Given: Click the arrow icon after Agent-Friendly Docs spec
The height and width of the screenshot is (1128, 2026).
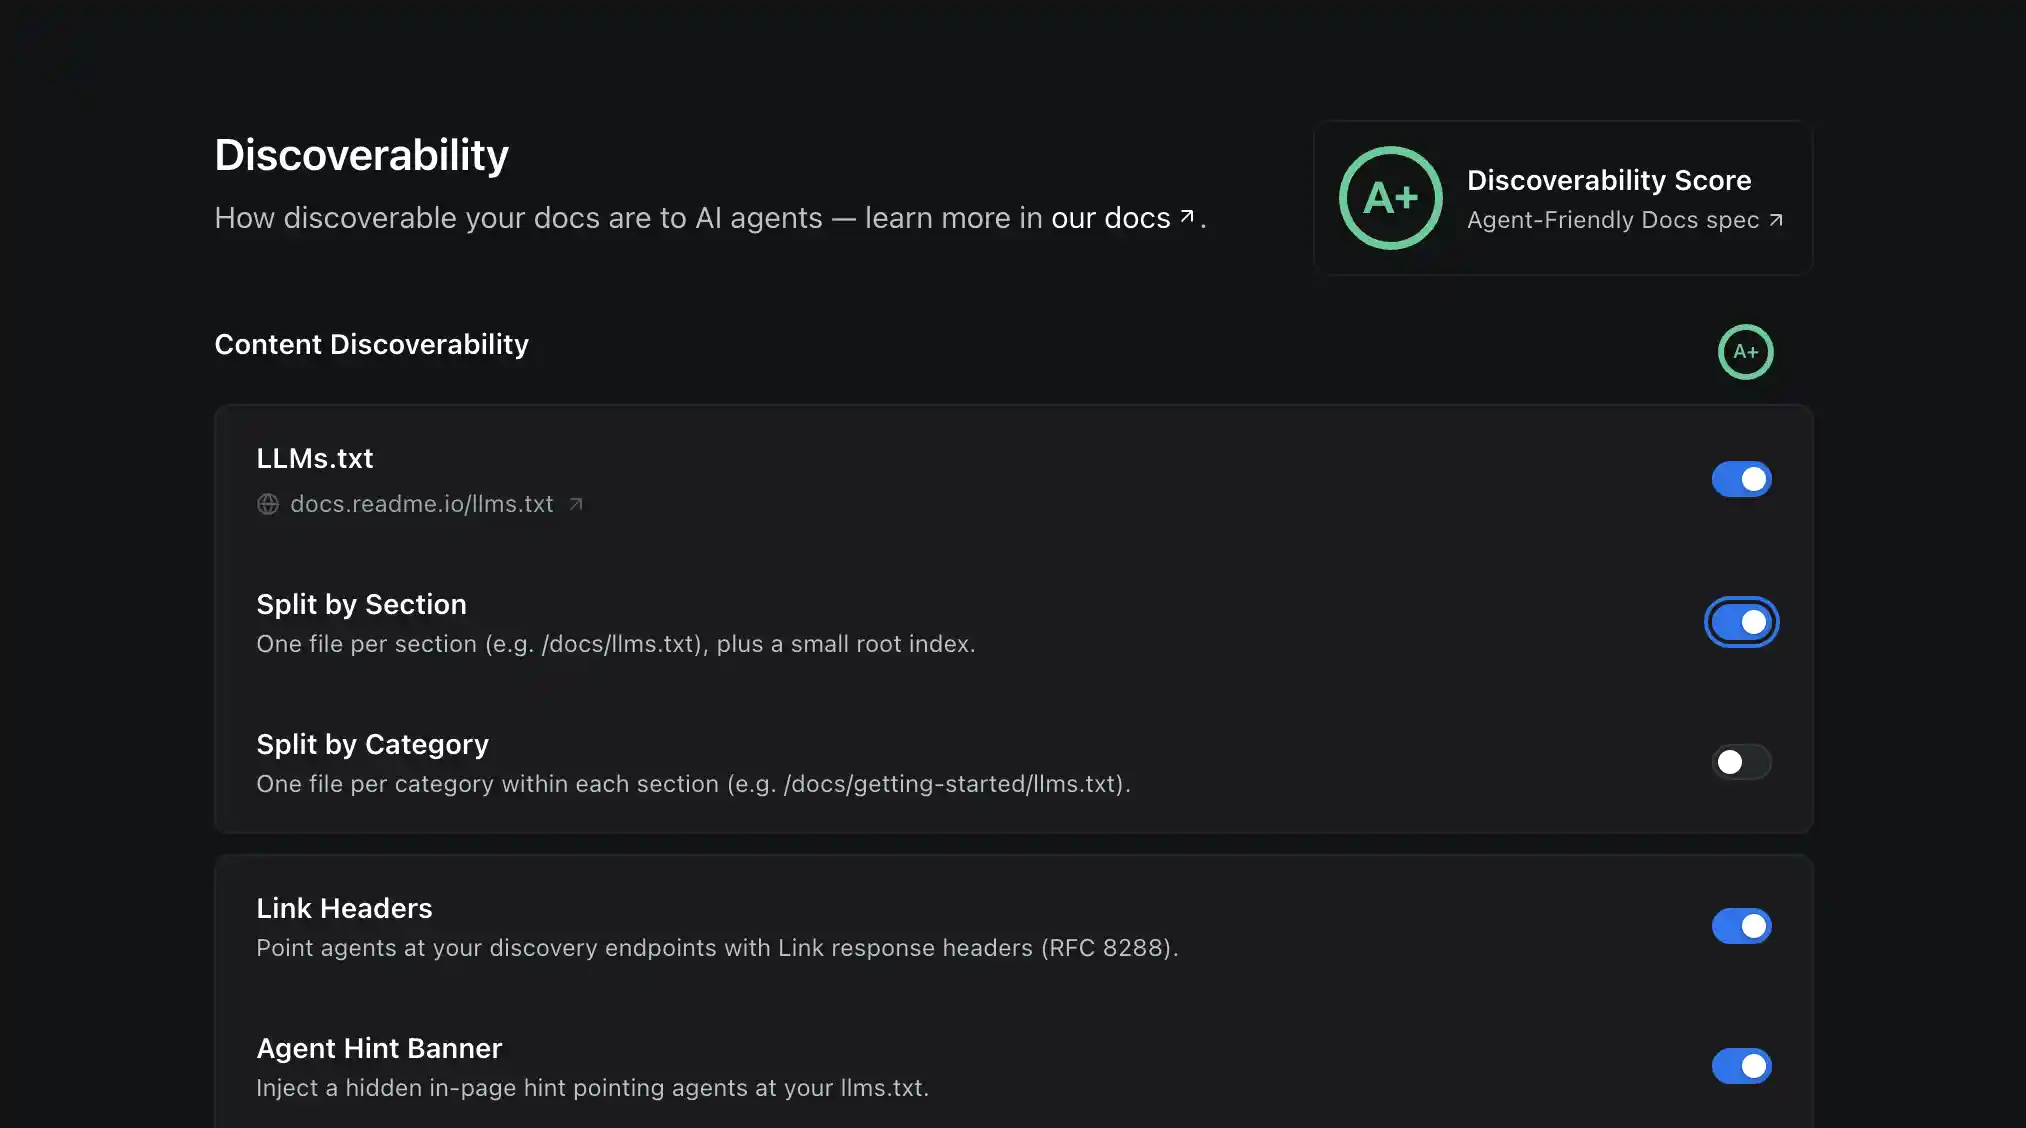Looking at the screenshot, I should (1776, 220).
